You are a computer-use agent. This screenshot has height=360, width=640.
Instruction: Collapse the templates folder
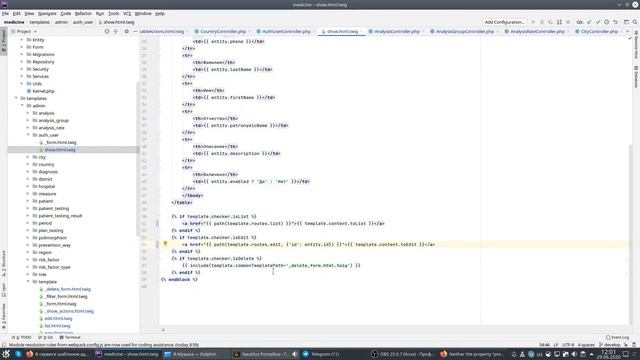coord(16,98)
